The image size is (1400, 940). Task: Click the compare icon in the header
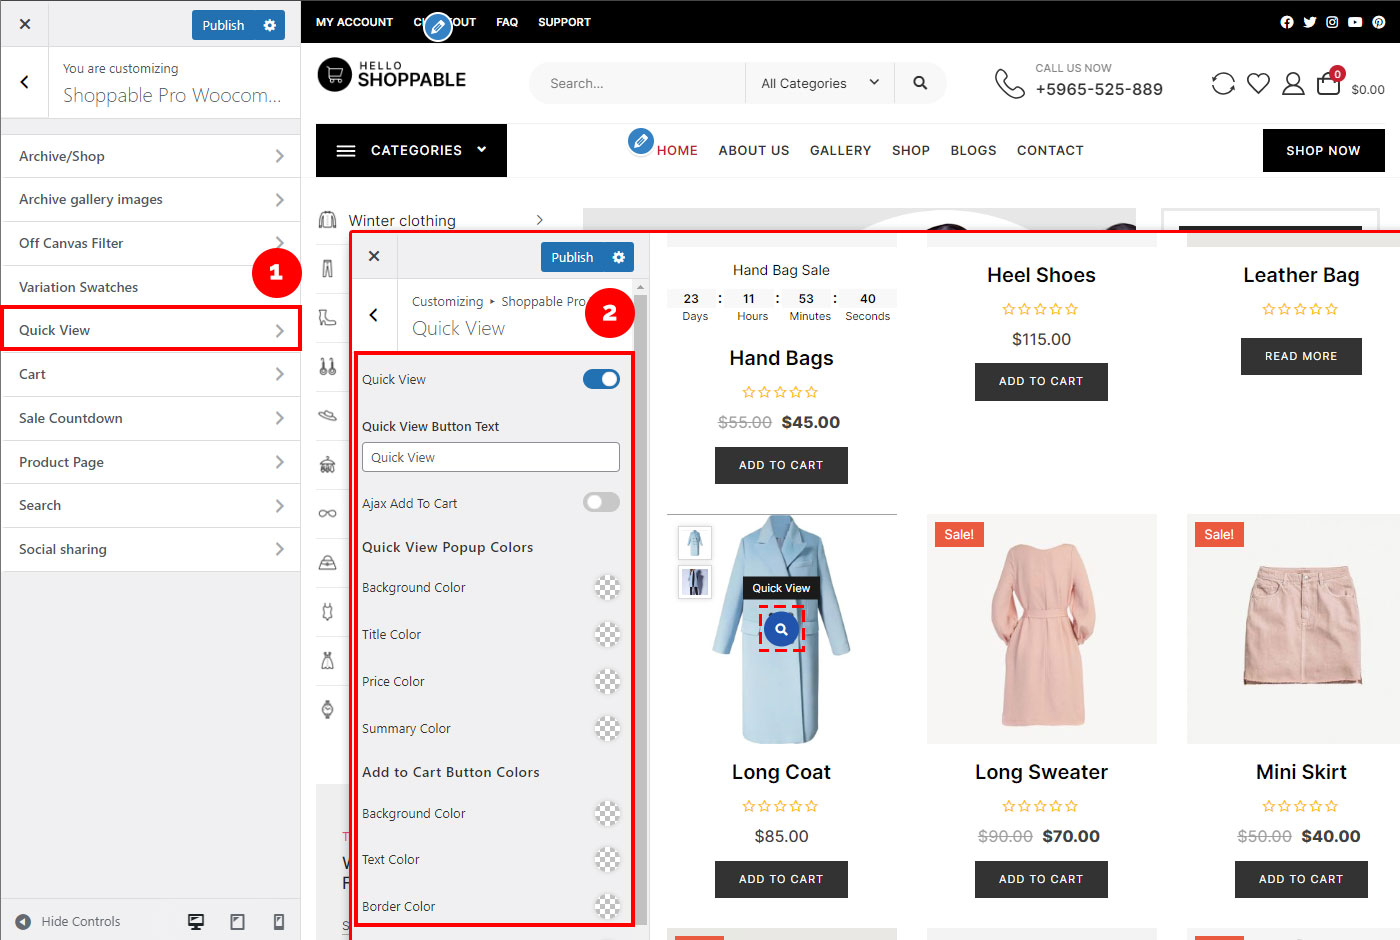(1223, 83)
